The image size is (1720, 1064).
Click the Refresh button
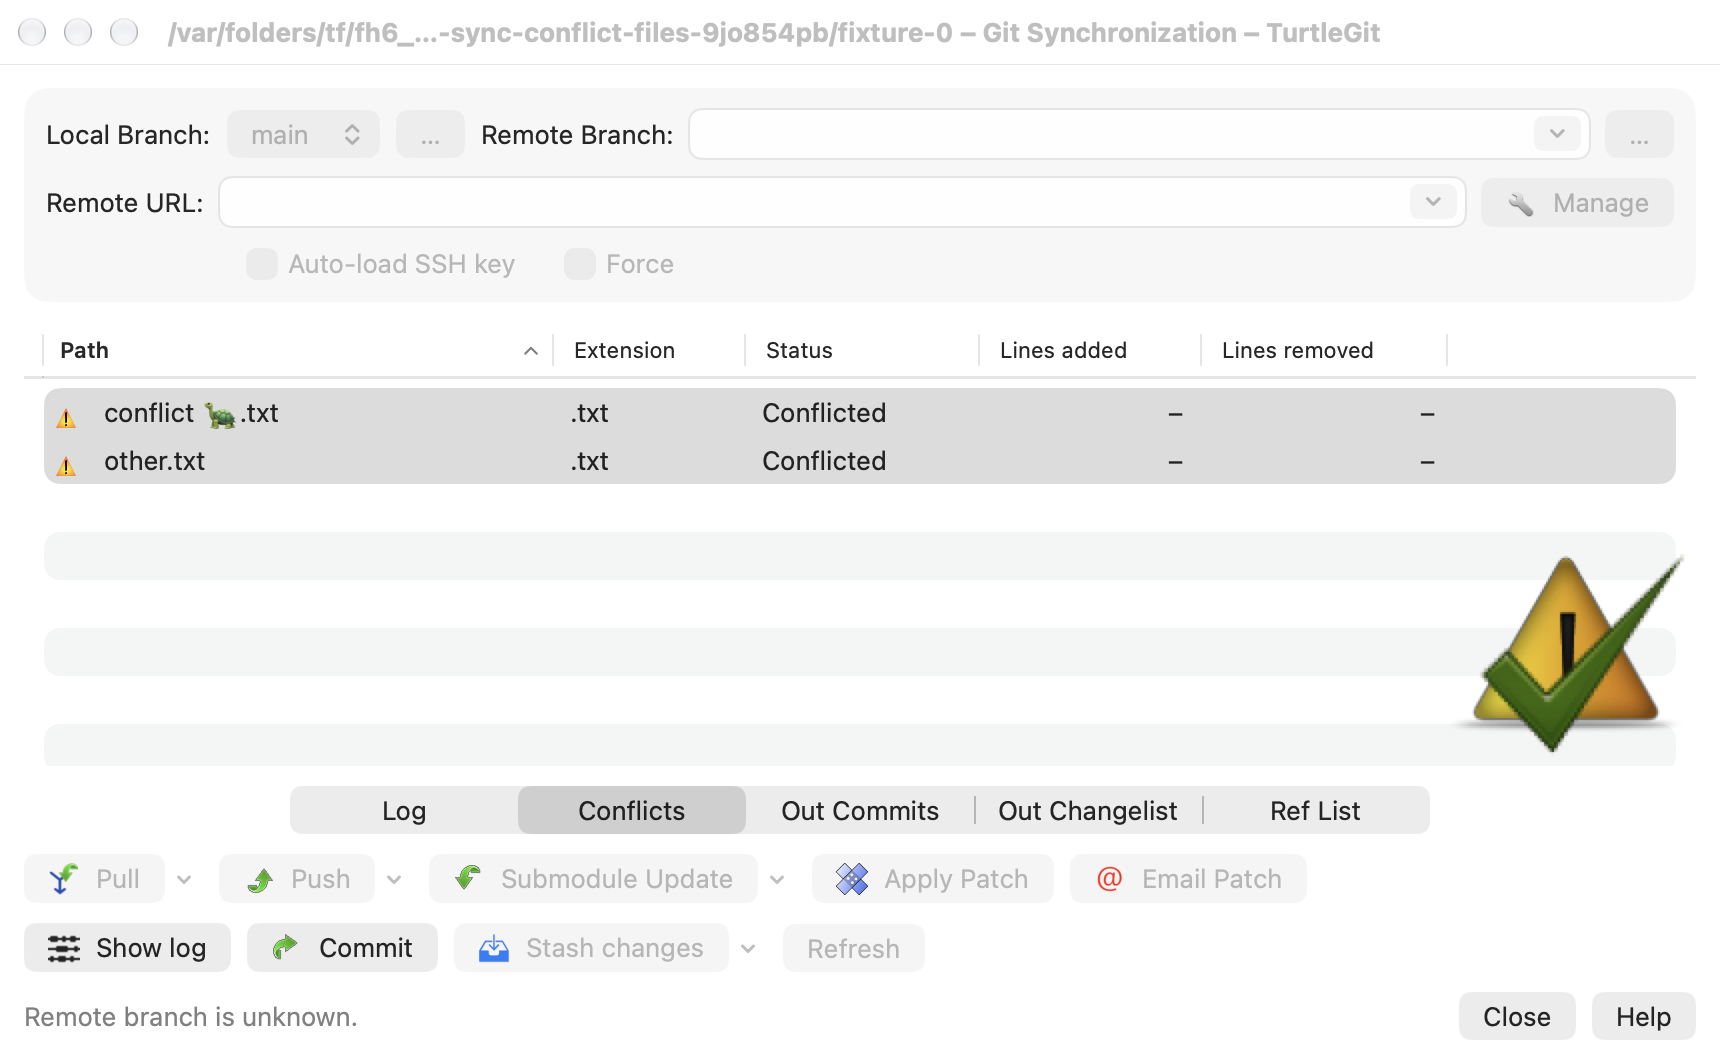pos(854,948)
